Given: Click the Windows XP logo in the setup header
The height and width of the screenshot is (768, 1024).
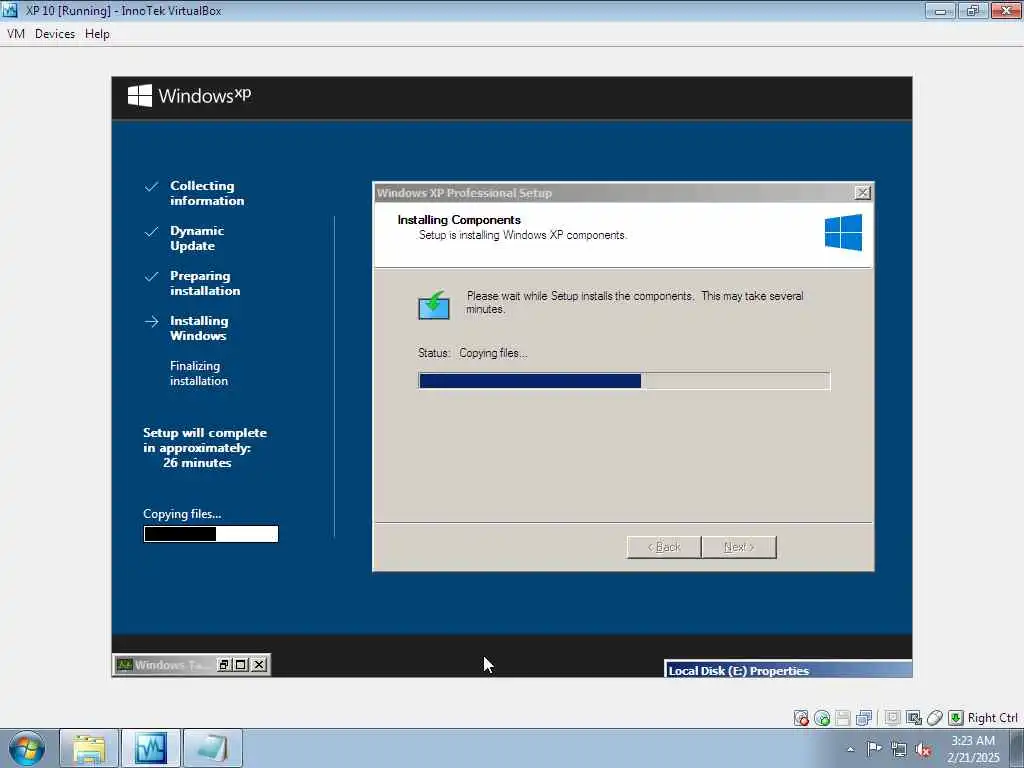Looking at the screenshot, I should click(x=189, y=96).
